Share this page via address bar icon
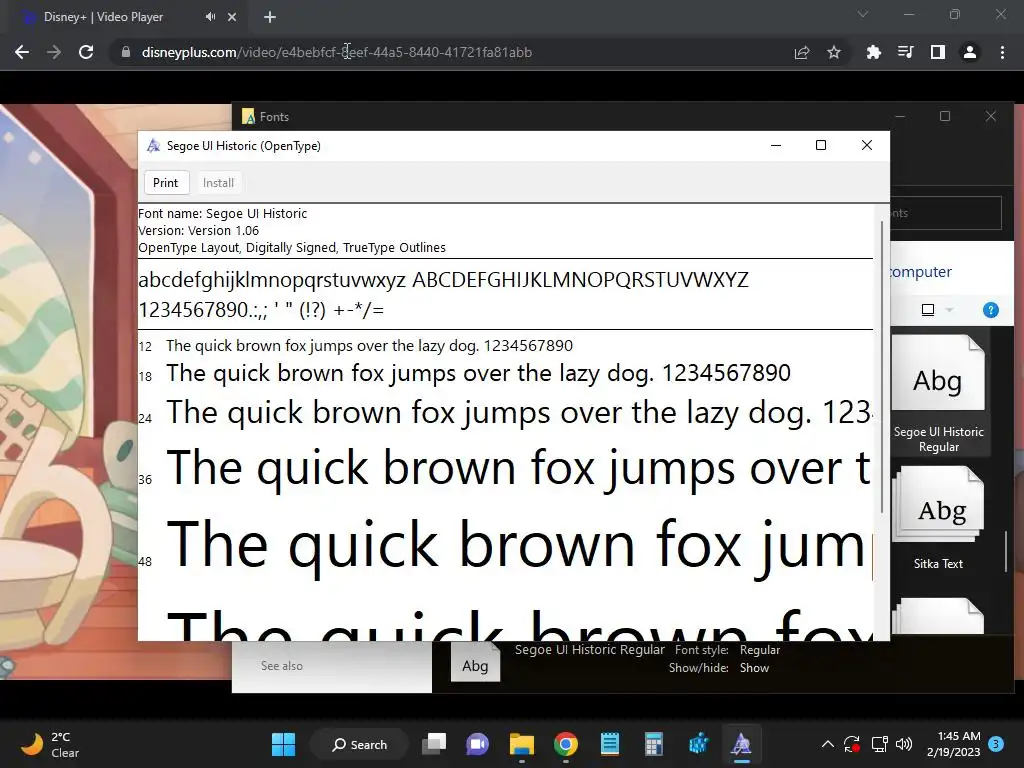 coord(802,52)
